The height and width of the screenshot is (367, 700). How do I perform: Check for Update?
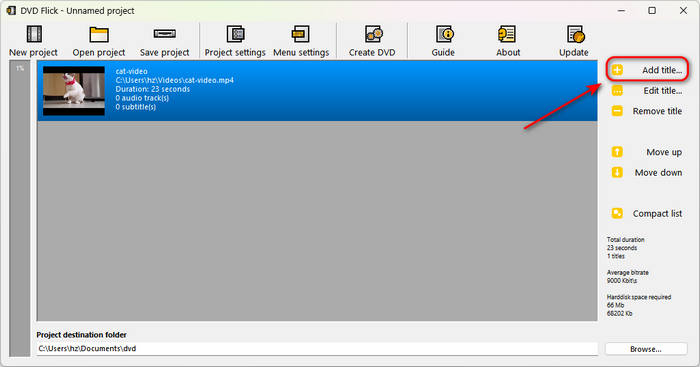coord(574,42)
